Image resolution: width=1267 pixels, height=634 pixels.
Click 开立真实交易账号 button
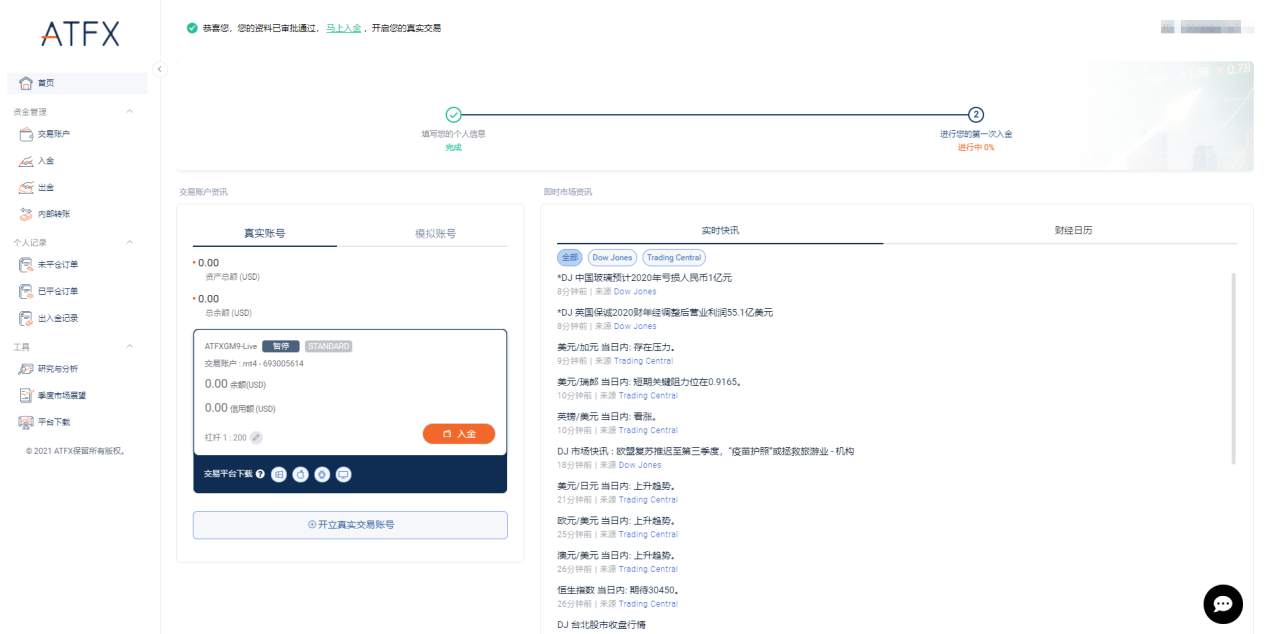pos(350,525)
